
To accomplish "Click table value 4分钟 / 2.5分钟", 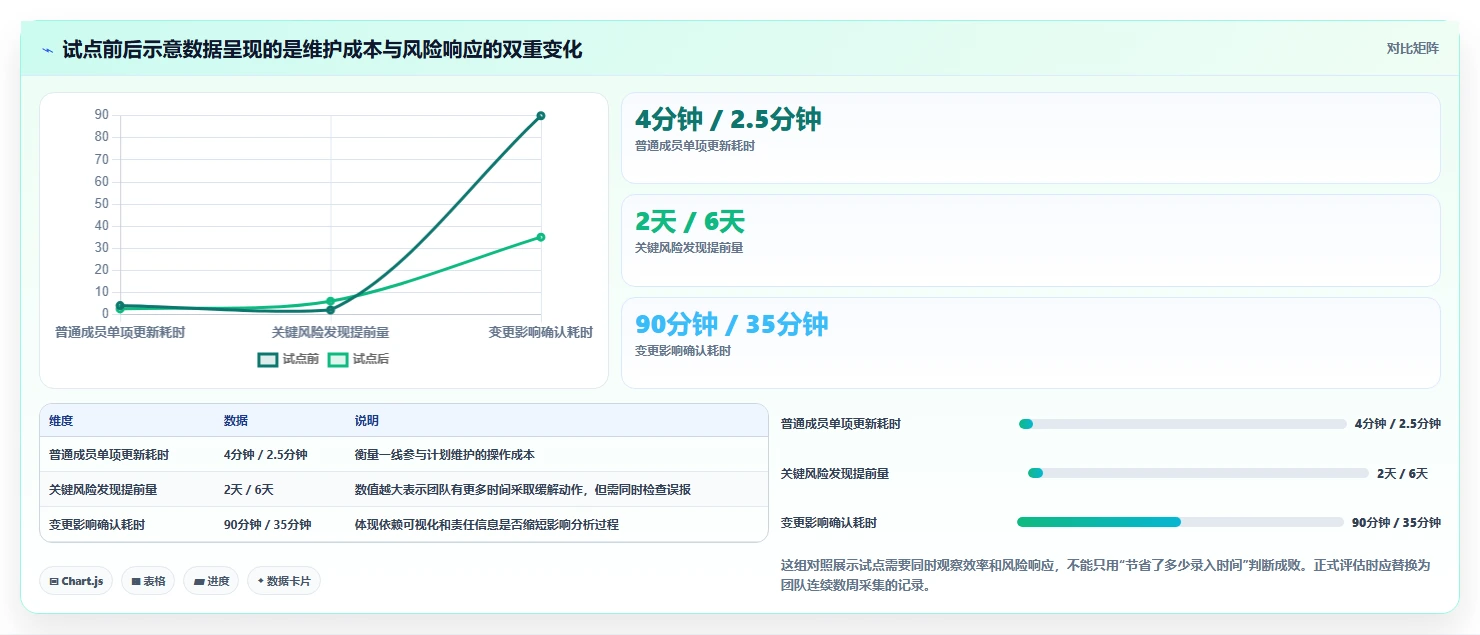I will pos(266,455).
